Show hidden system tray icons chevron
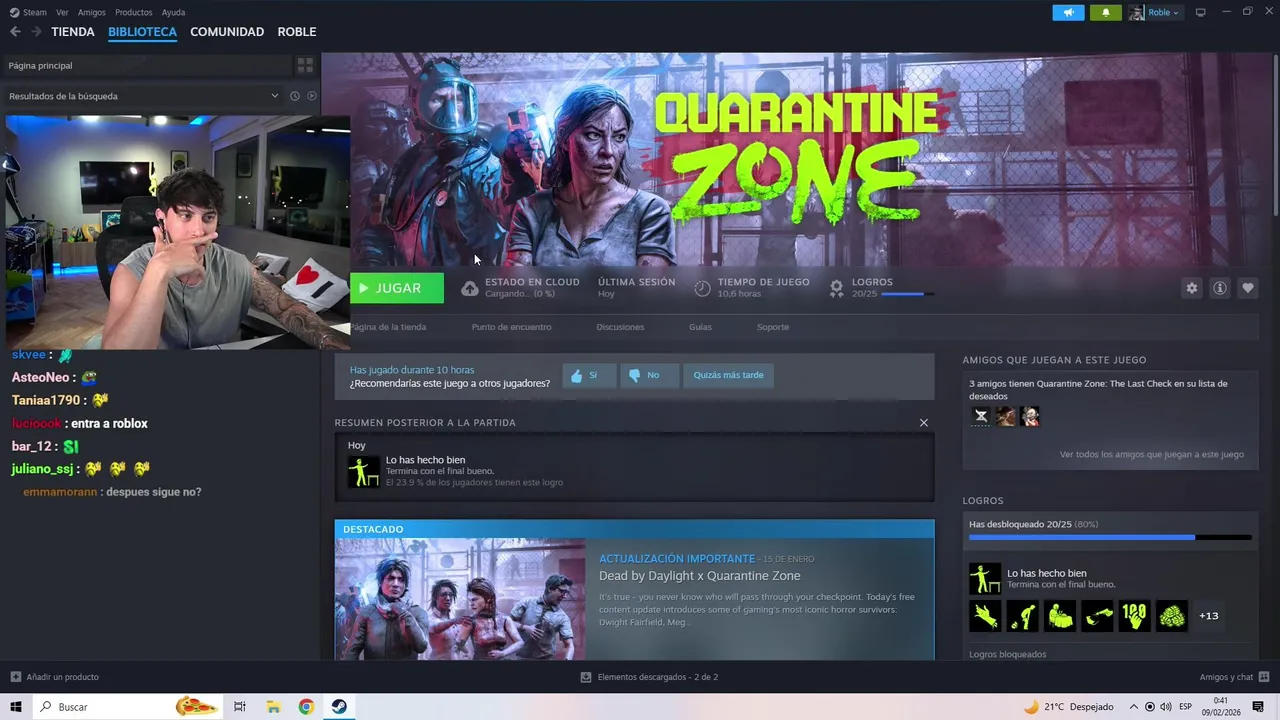Viewport: 1280px width, 720px height. 1133,707
